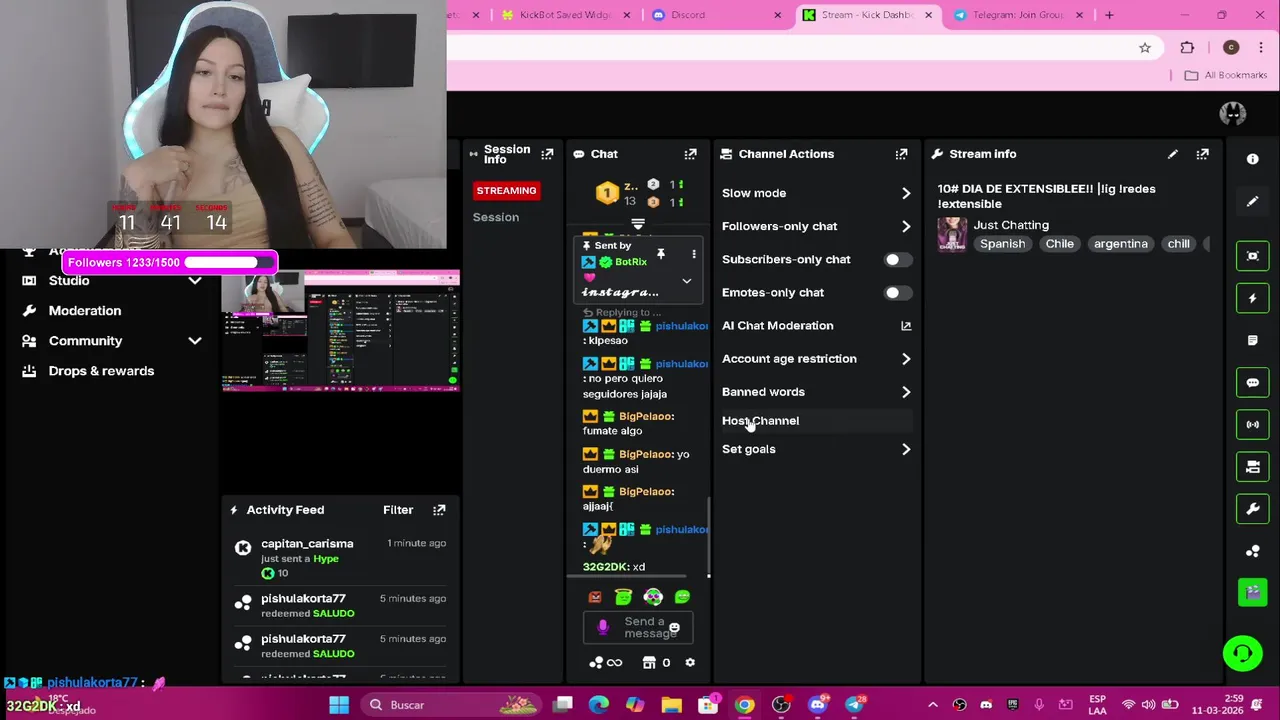This screenshot has height=720, width=1280.
Task: Open pinned message options menu
Action: pos(693,254)
